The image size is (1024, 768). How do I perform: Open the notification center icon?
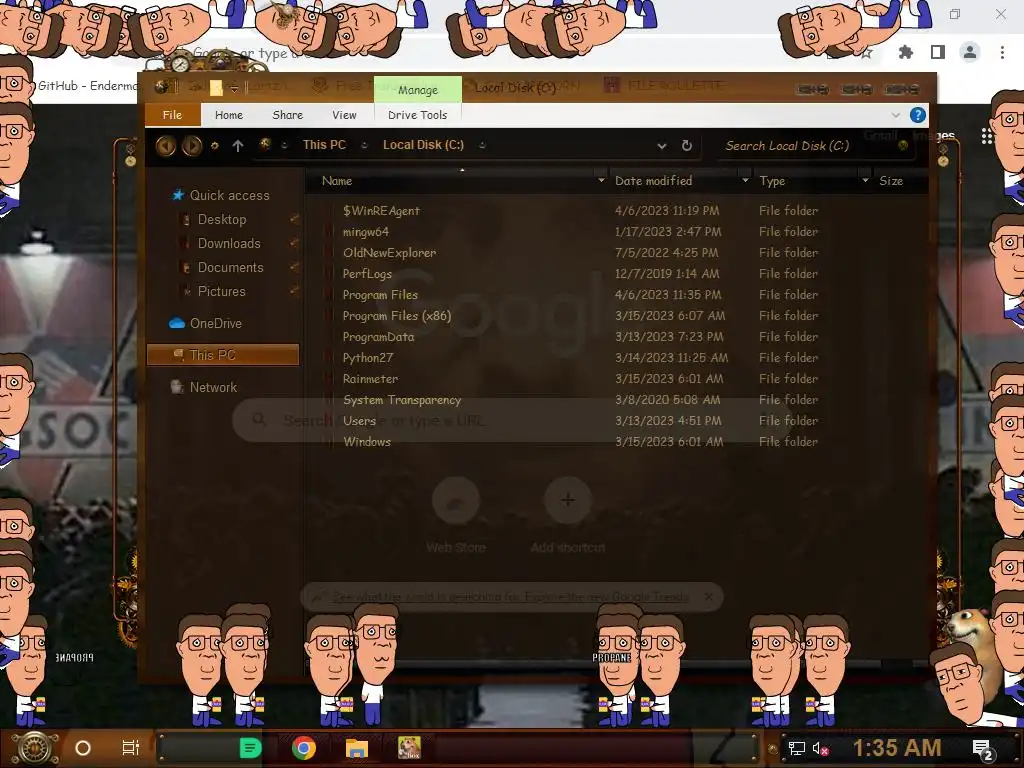coord(982,750)
